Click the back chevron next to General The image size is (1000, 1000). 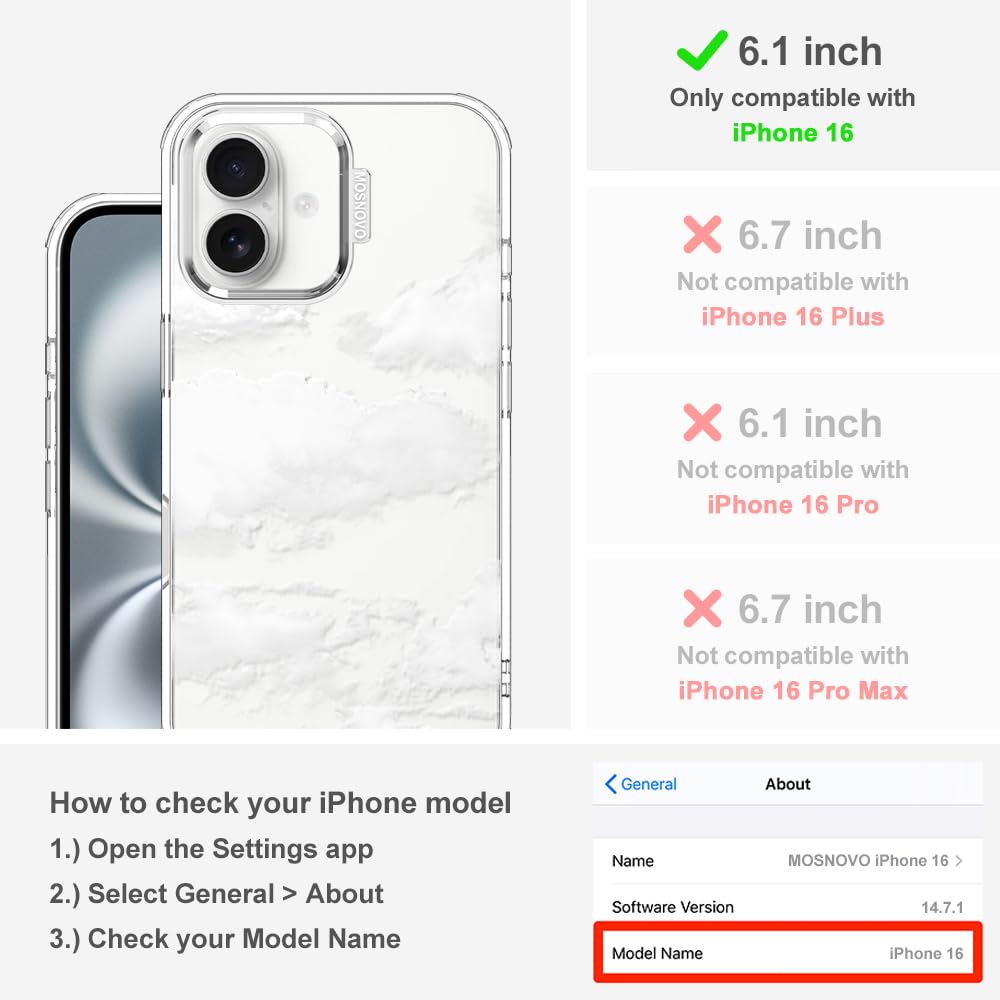coord(610,784)
